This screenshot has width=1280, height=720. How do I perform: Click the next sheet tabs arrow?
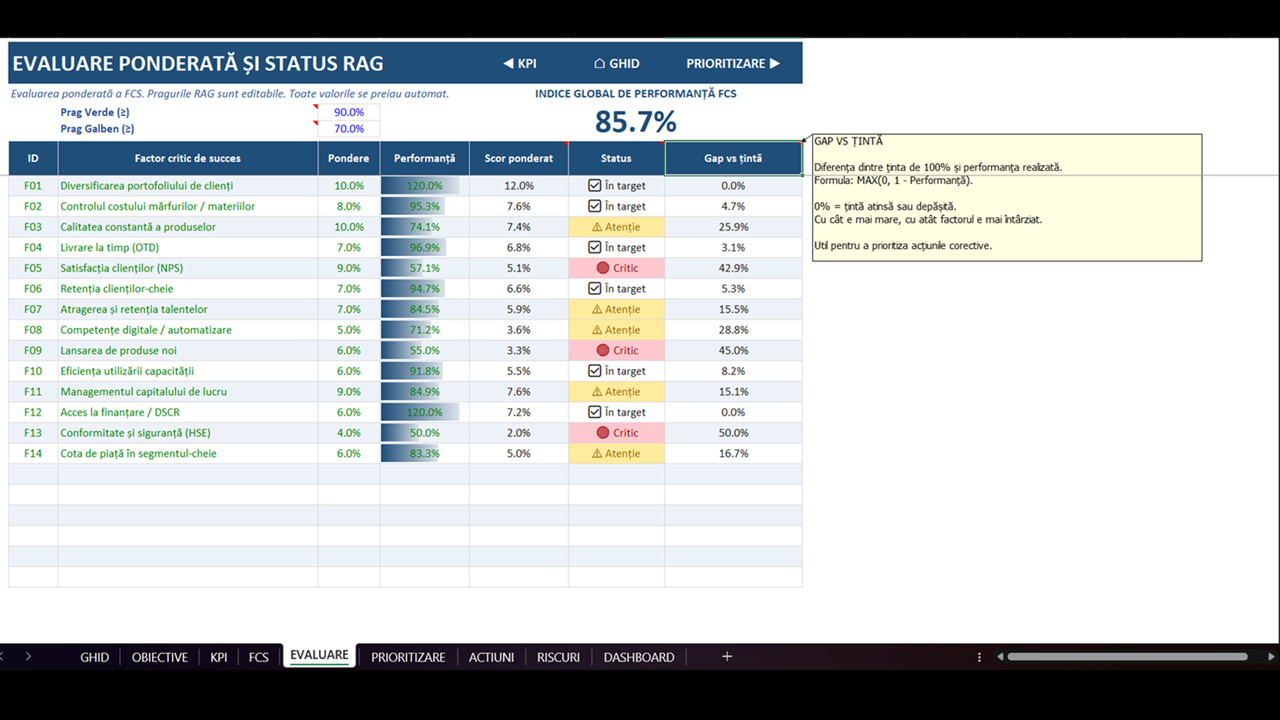pyautogui.click(x=28, y=657)
